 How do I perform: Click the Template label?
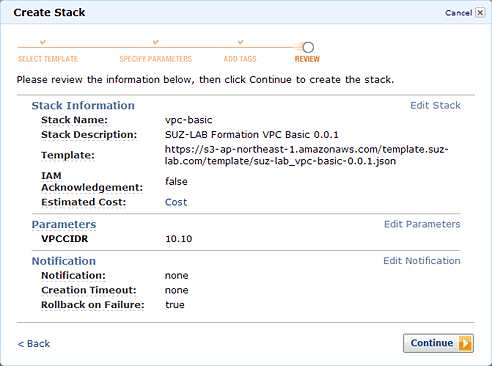coord(68,155)
